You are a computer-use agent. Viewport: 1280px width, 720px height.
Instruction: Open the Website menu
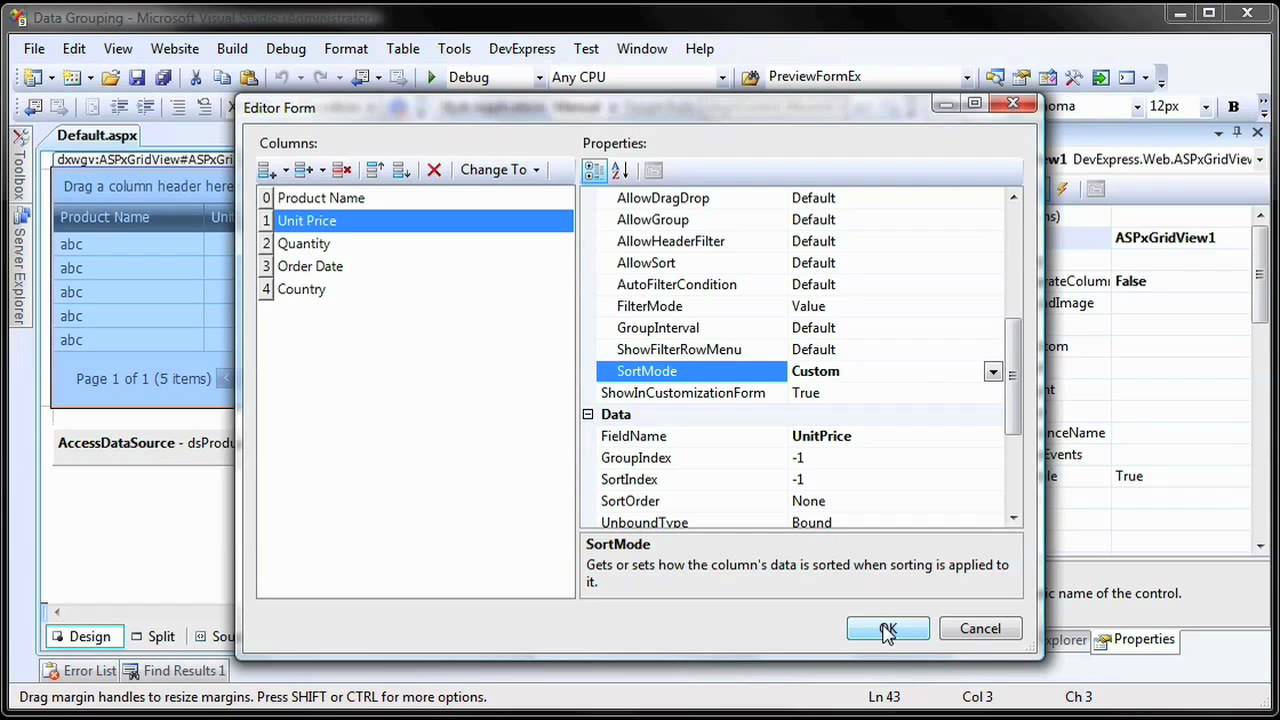point(174,48)
